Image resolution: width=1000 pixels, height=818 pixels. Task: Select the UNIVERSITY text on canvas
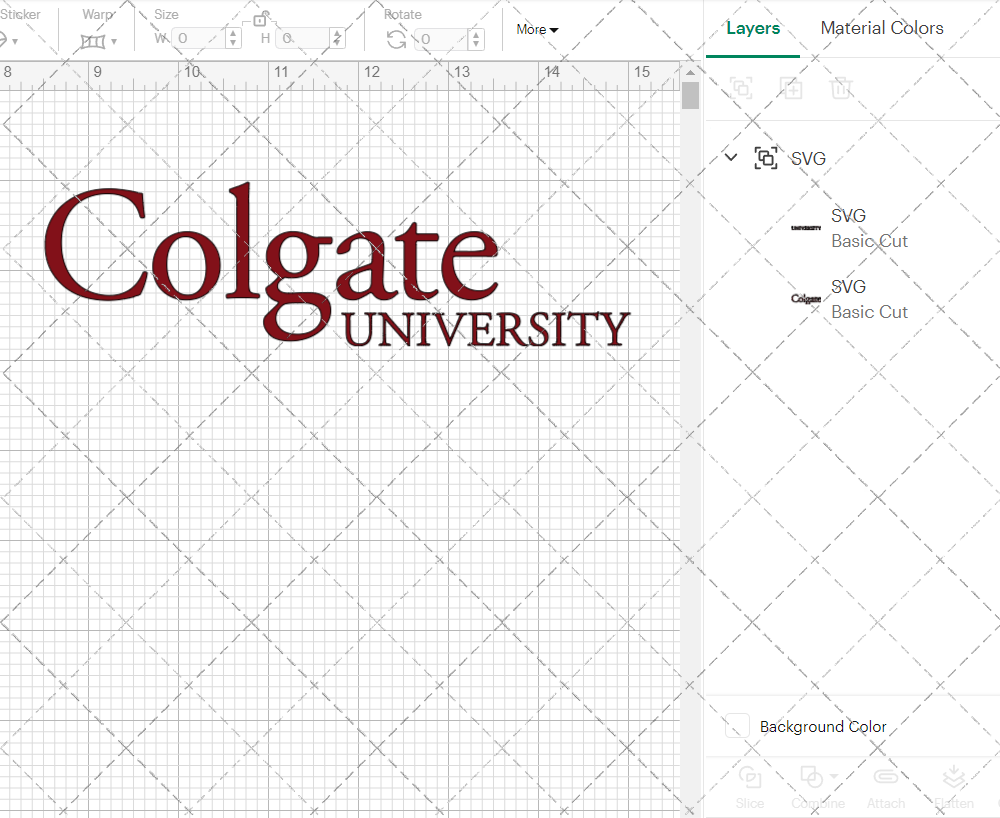[x=487, y=329]
